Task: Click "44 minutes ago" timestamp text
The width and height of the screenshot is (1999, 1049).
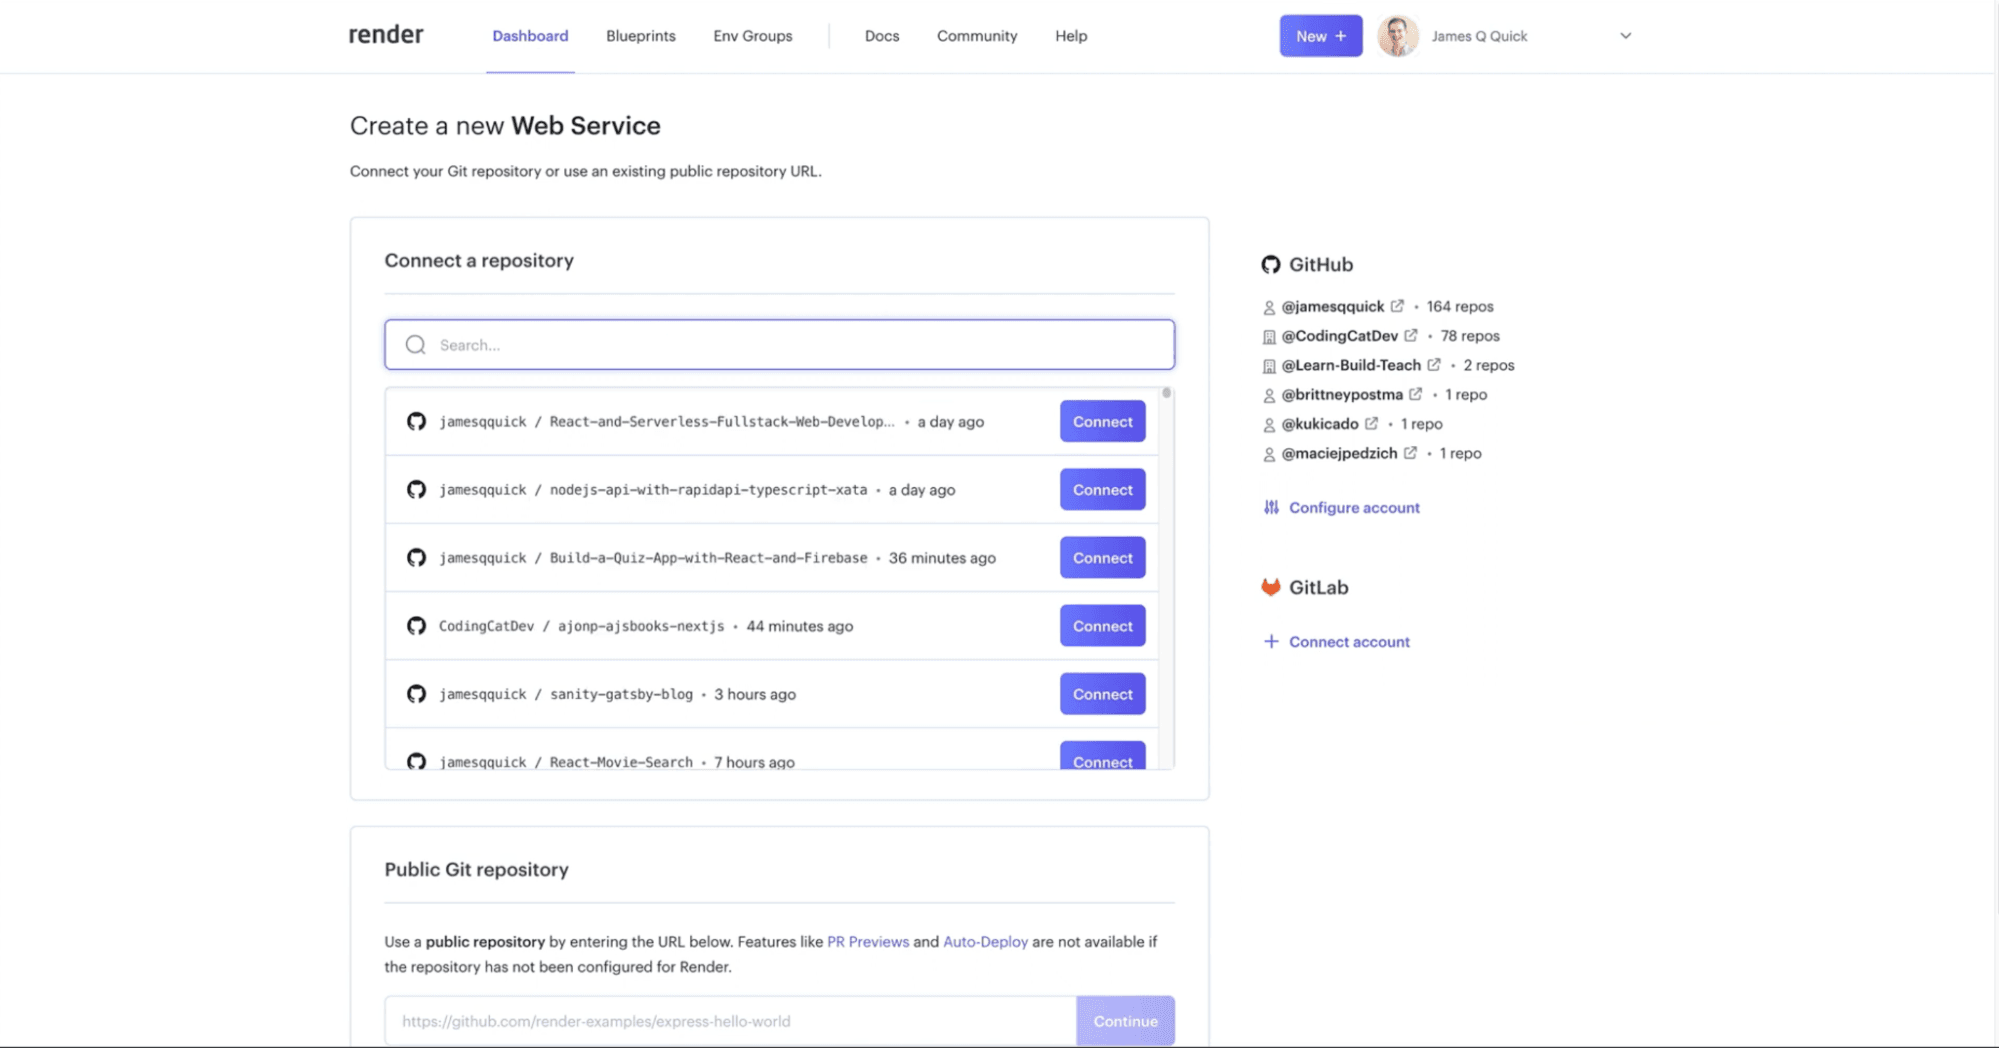Action: point(800,626)
